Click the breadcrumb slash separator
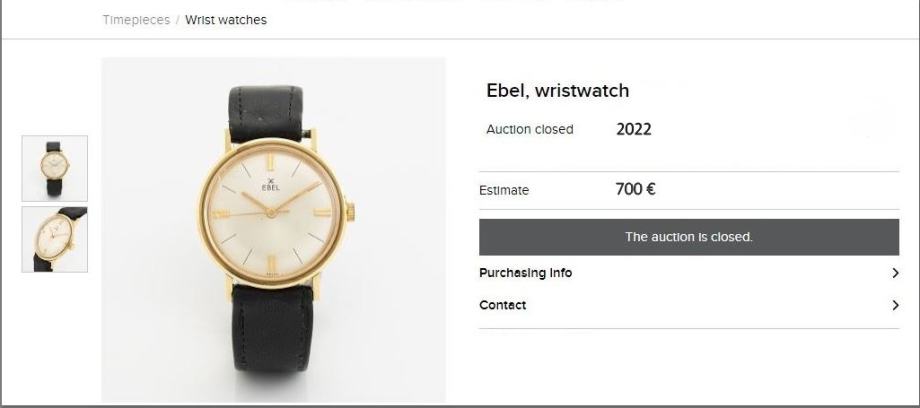Viewport: 920px width, 408px height. [178, 20]
